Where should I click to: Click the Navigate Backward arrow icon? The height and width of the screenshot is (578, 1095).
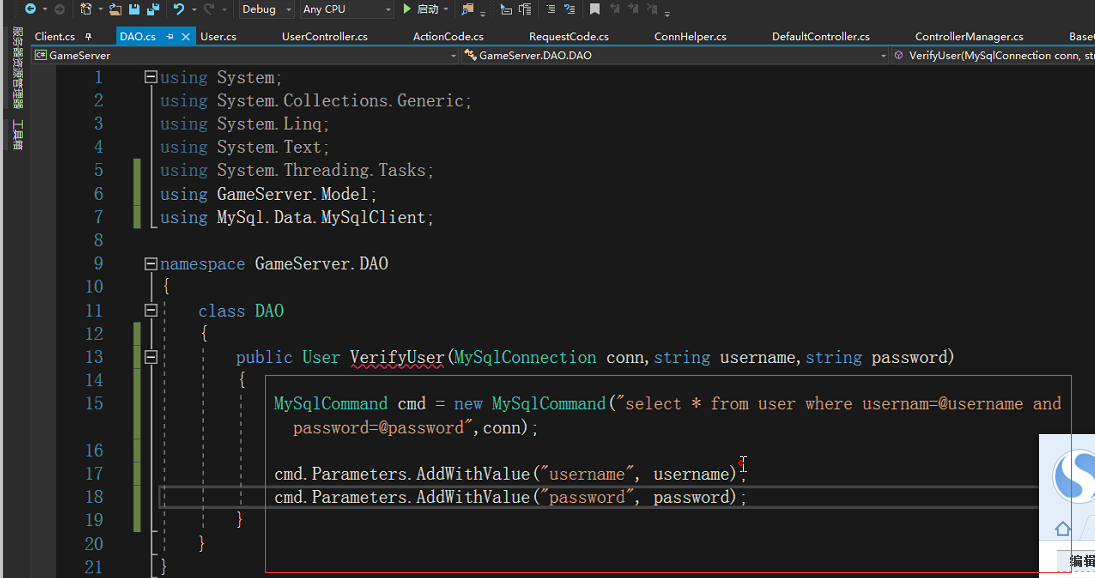pos(30,9)
